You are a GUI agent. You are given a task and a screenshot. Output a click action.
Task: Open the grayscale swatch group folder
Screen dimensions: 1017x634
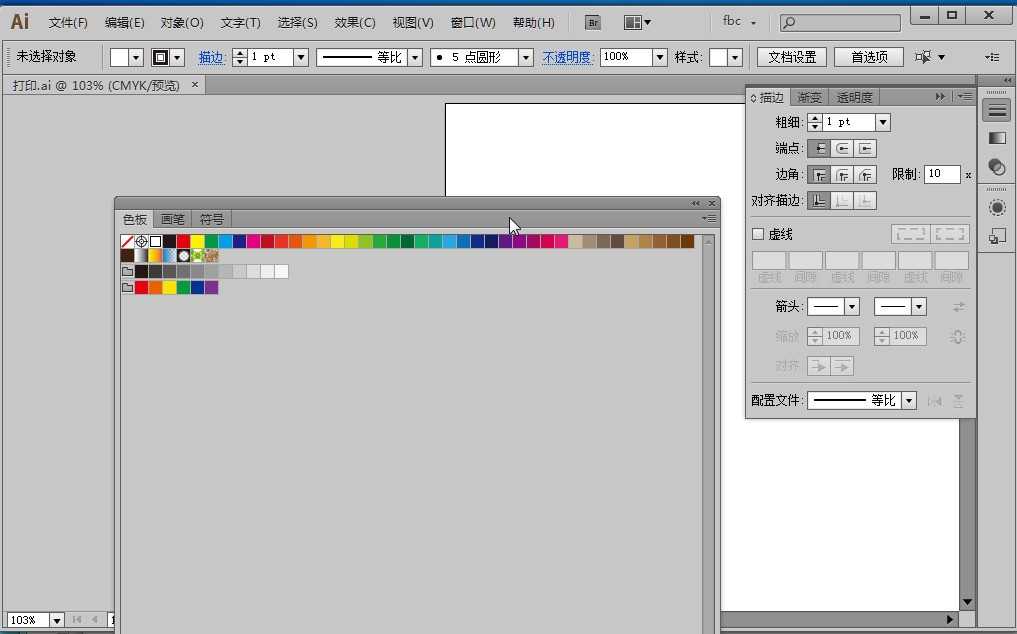(x=127, y=272)
